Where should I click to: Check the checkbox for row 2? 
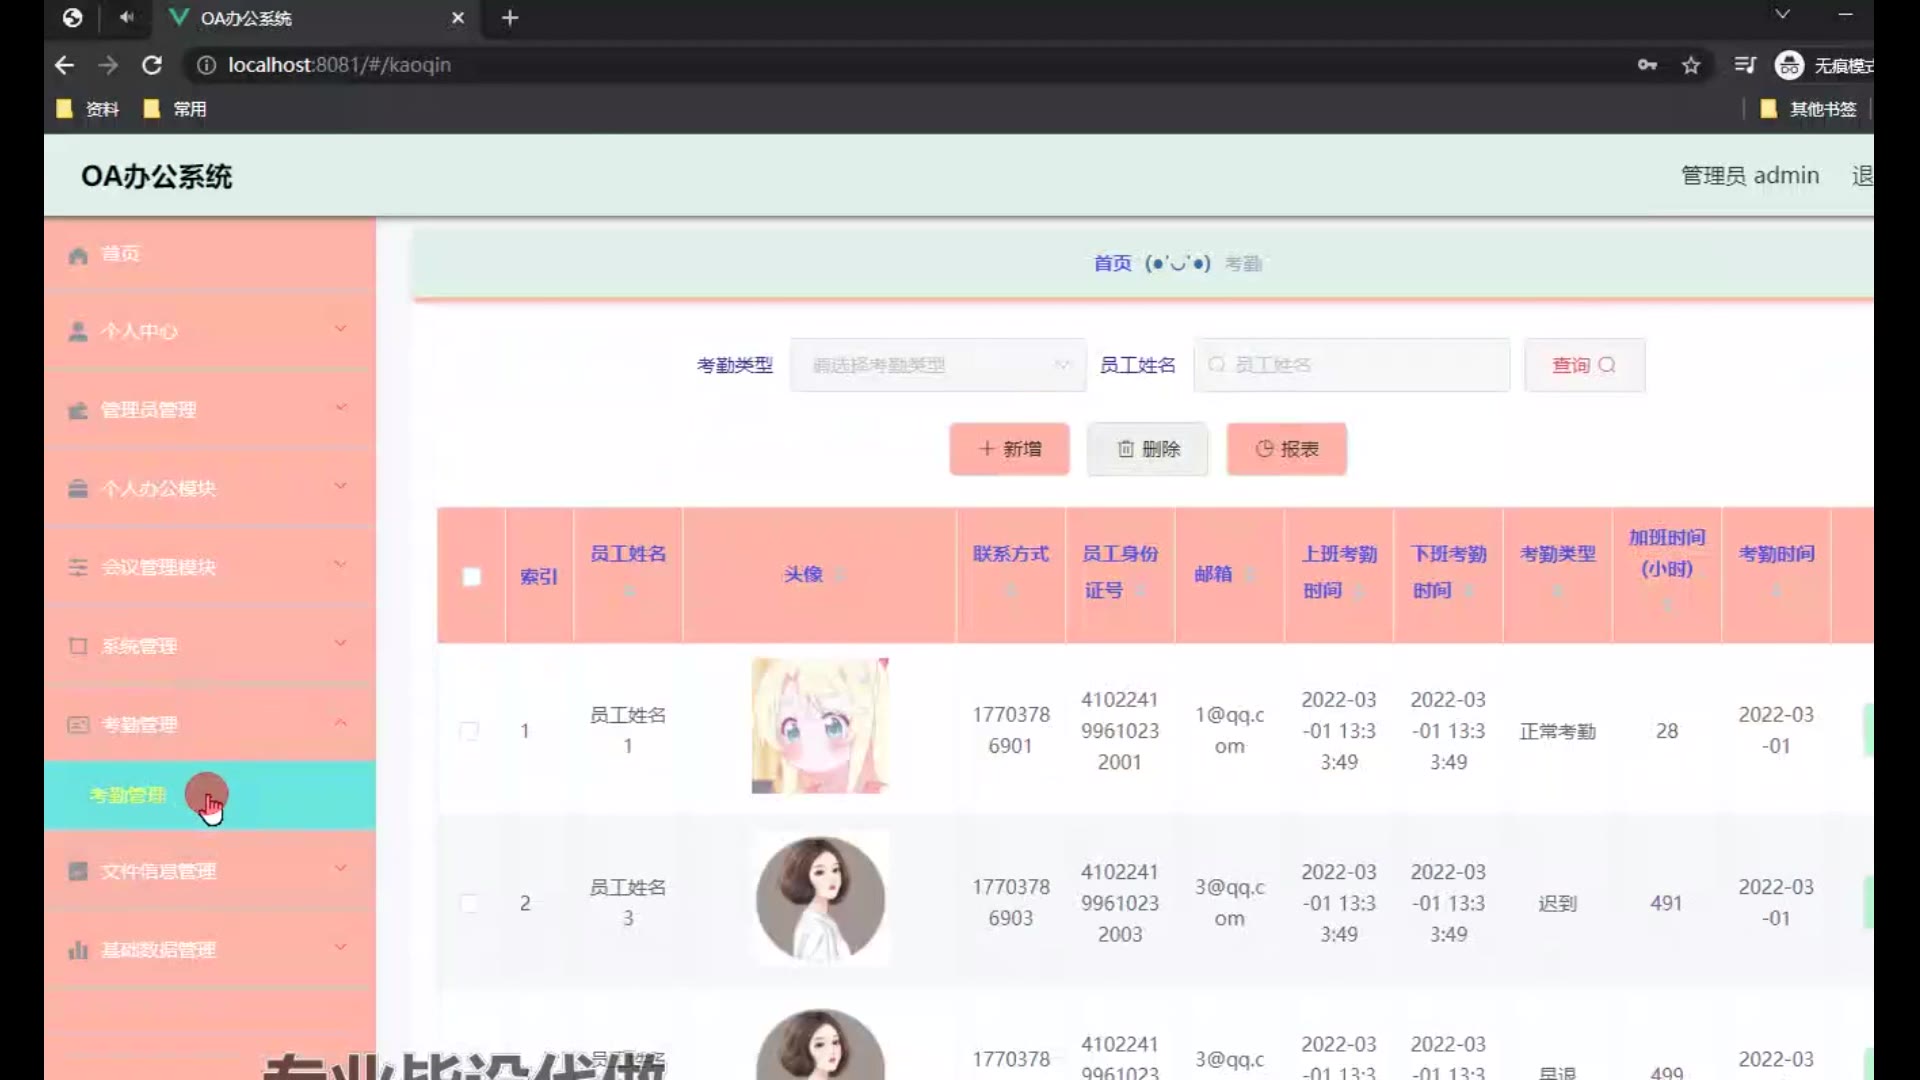469,903
